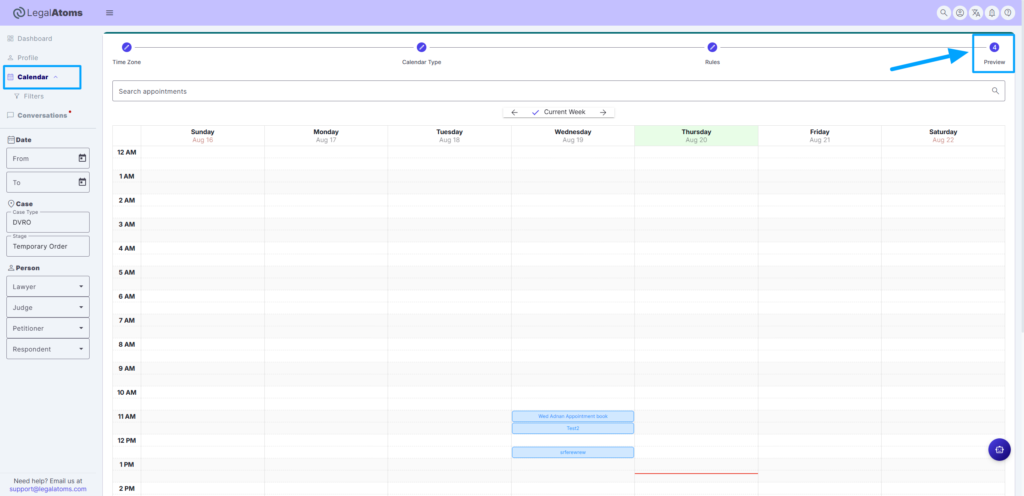Open the Test2 appointment

(x=573, y=428)
